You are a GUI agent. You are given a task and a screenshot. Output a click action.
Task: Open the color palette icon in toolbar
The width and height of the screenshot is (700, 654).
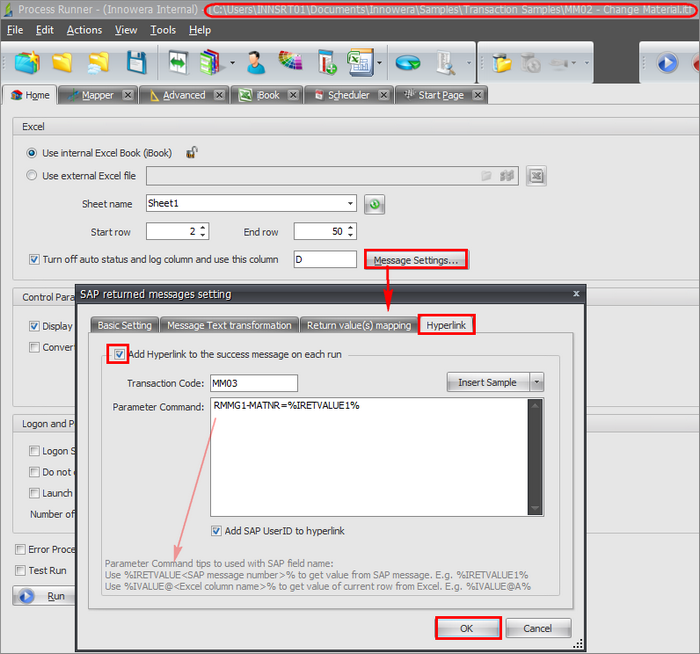pos(290,63)
